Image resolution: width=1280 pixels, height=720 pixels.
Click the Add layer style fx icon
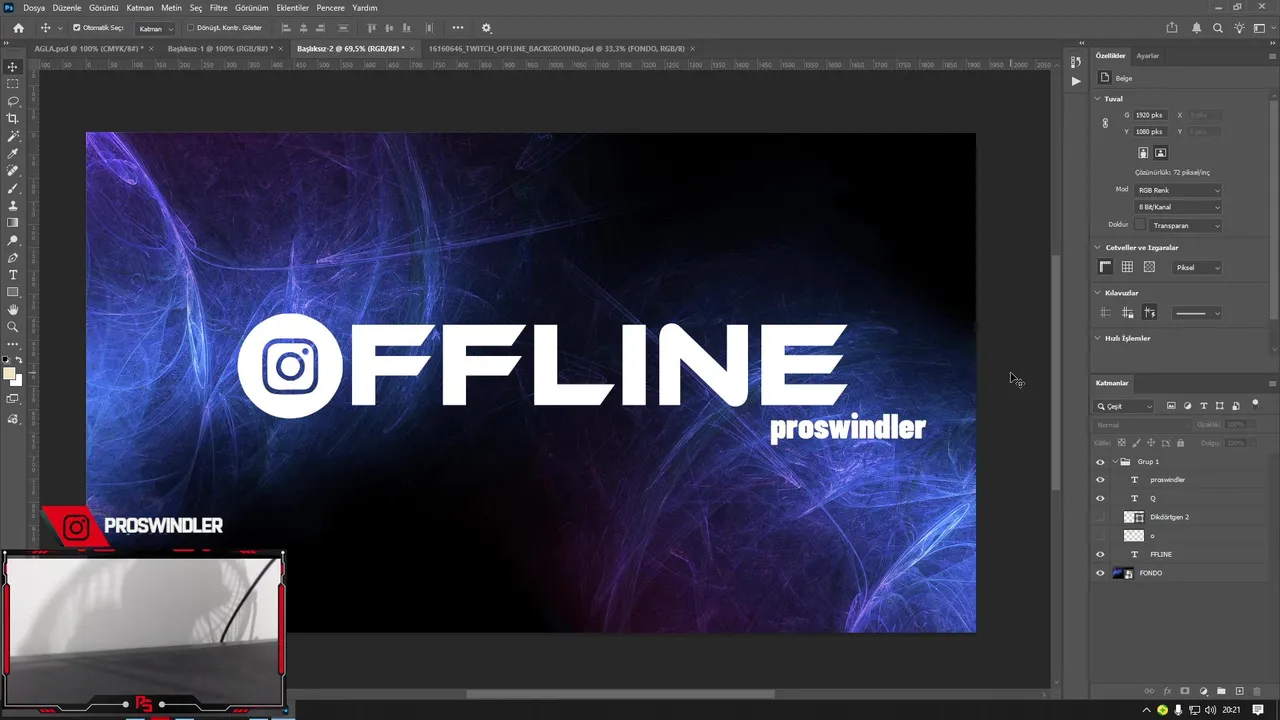click(1167, 691)
